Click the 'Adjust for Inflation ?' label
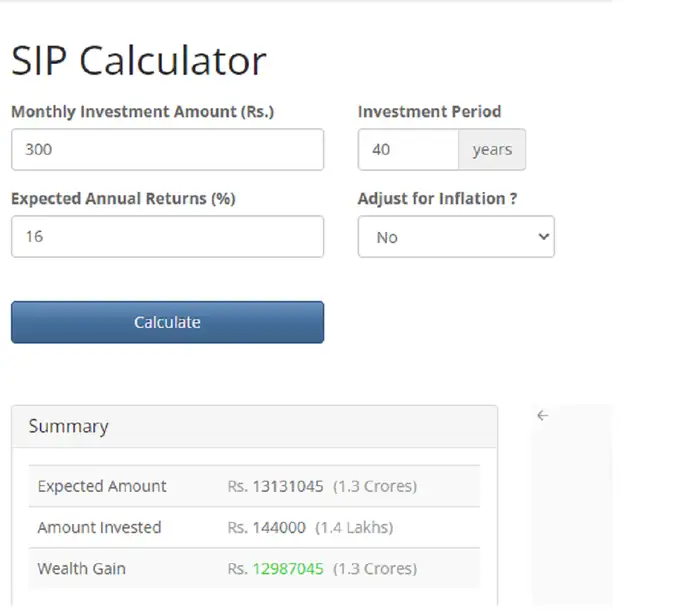This screenshot has width=700, height=611. (x=437, y=198)
